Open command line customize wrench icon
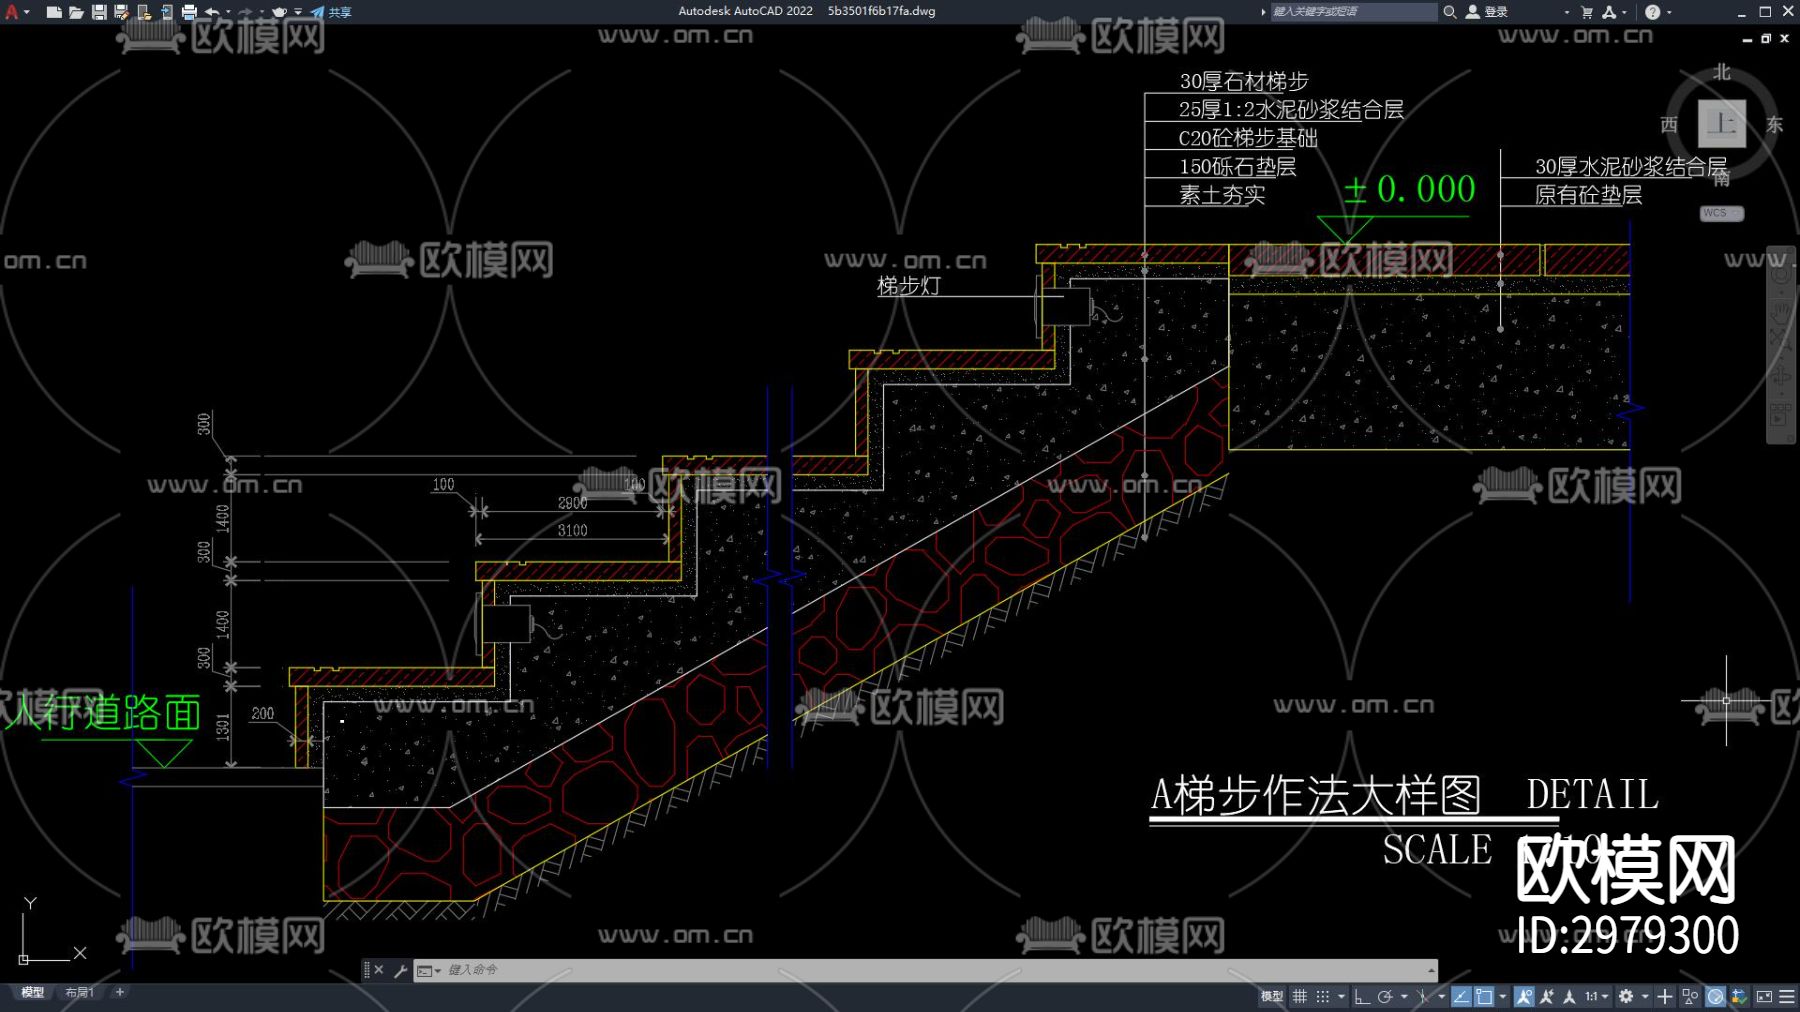This screenshot has height=1012, width=1800. 400,970
